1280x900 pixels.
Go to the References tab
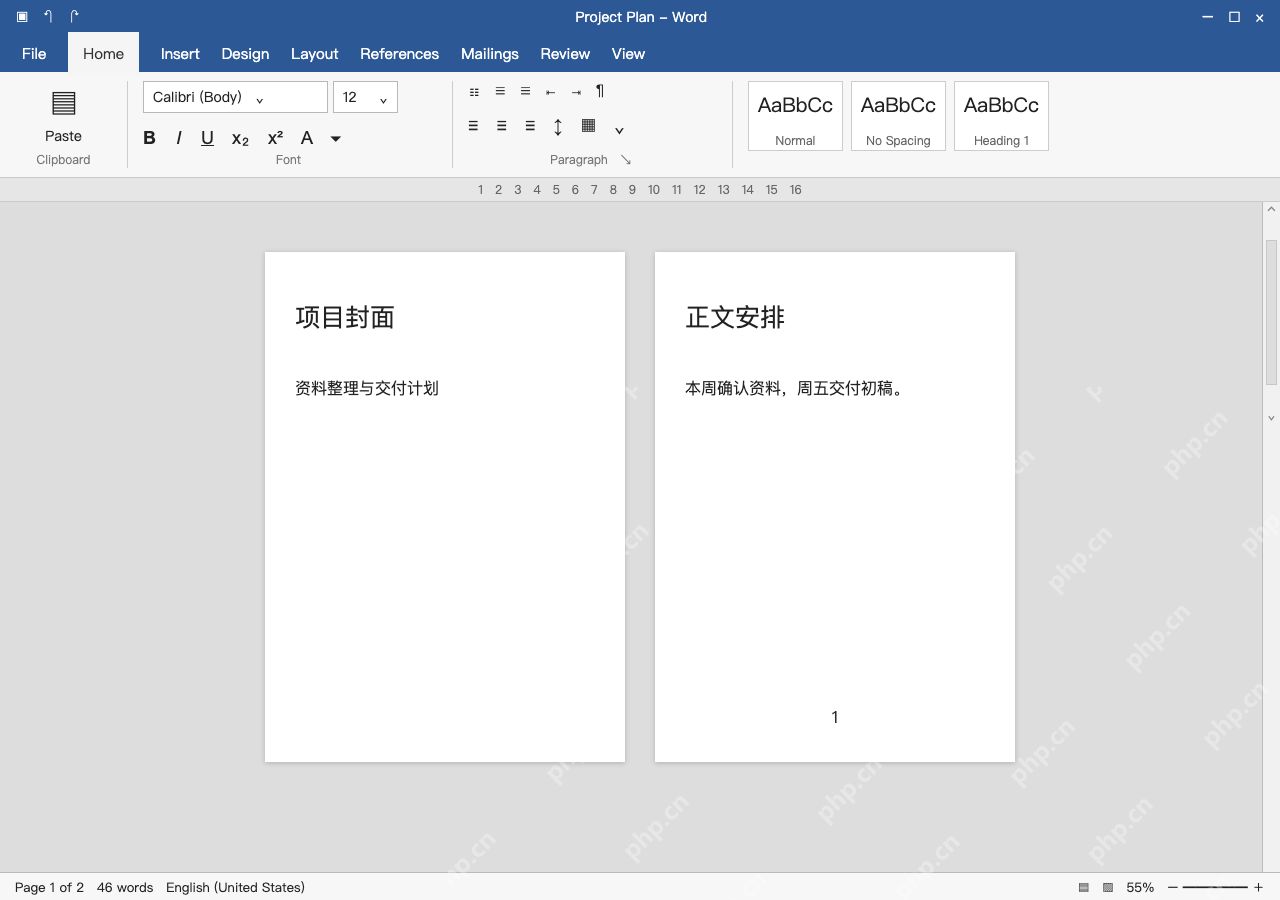pos(400,54)
